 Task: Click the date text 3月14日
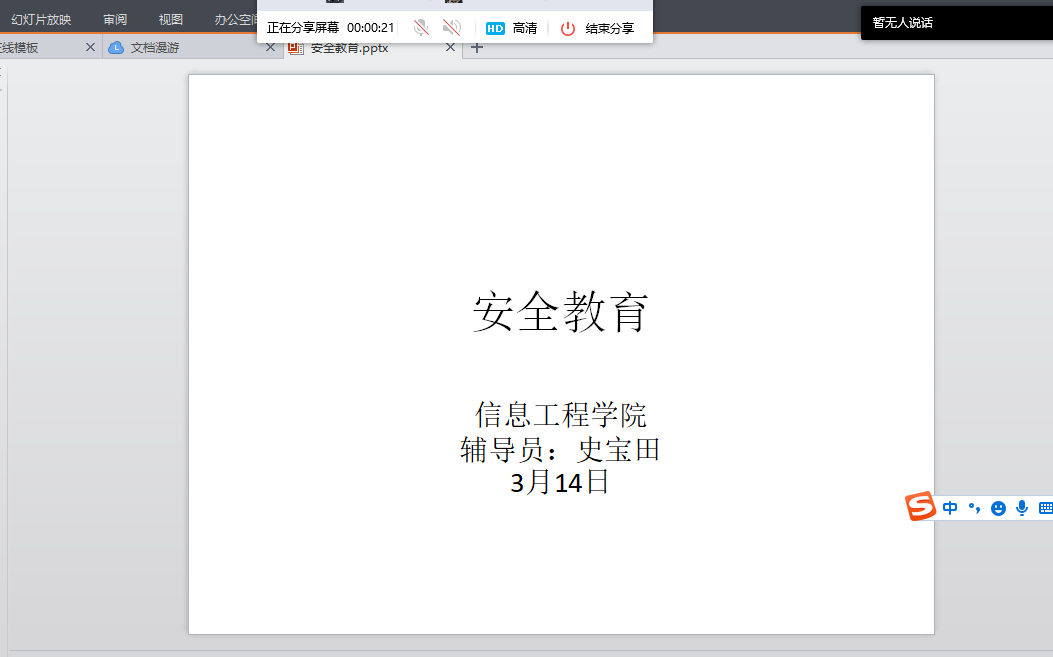[559, 482]
